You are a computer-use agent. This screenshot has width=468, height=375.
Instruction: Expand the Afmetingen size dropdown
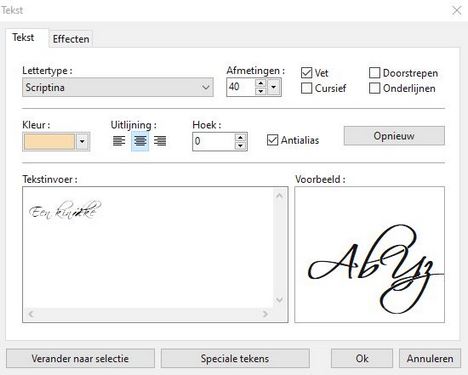click(274, 87)
